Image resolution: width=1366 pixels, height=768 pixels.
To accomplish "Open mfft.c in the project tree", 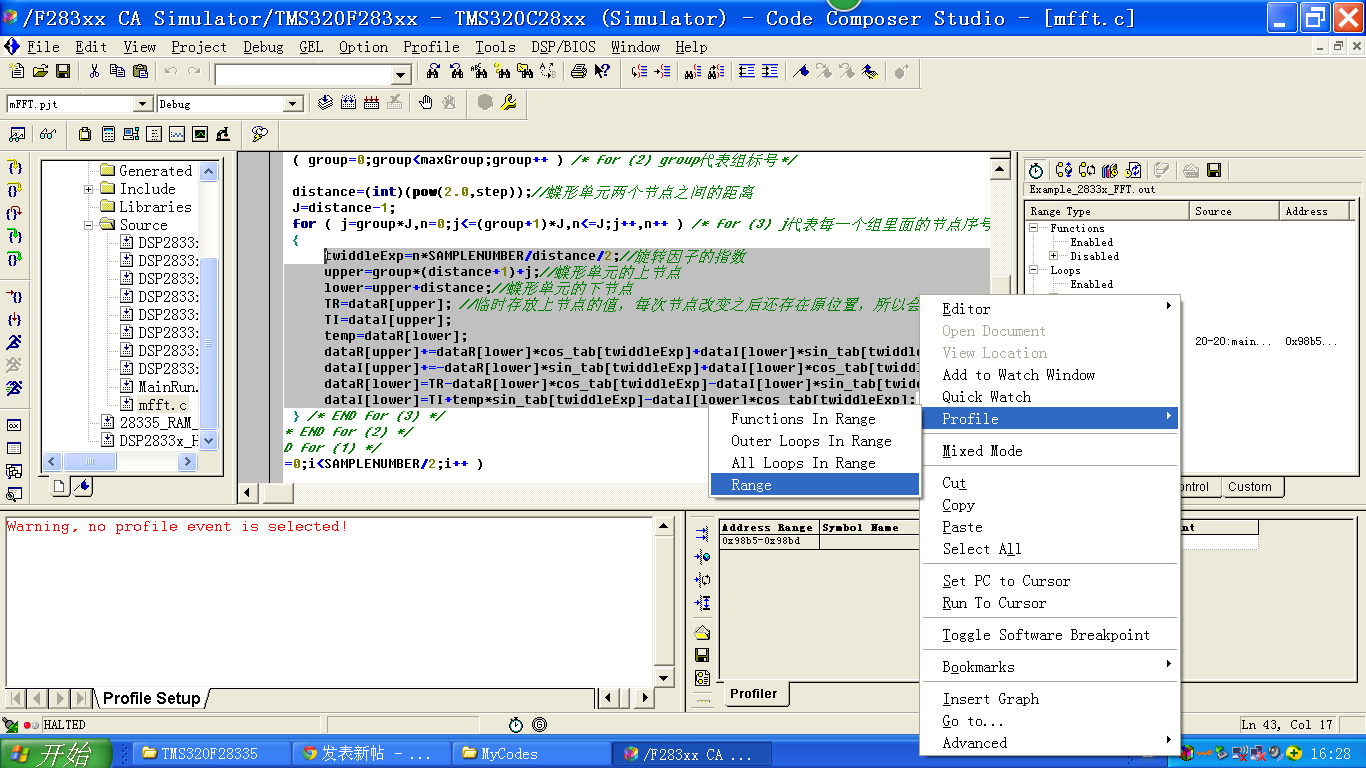I will tap(162, 405).
